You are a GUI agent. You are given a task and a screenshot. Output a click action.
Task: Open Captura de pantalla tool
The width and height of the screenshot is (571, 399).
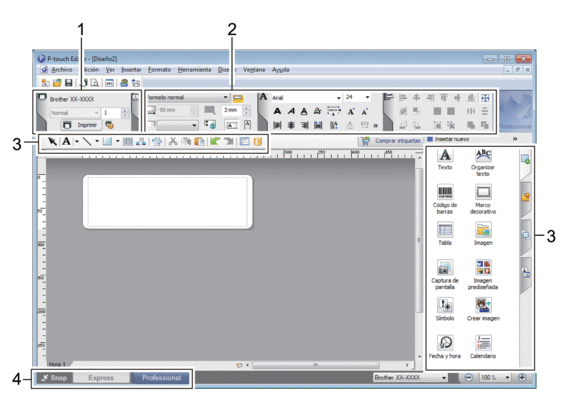click(x=445, y=274)
